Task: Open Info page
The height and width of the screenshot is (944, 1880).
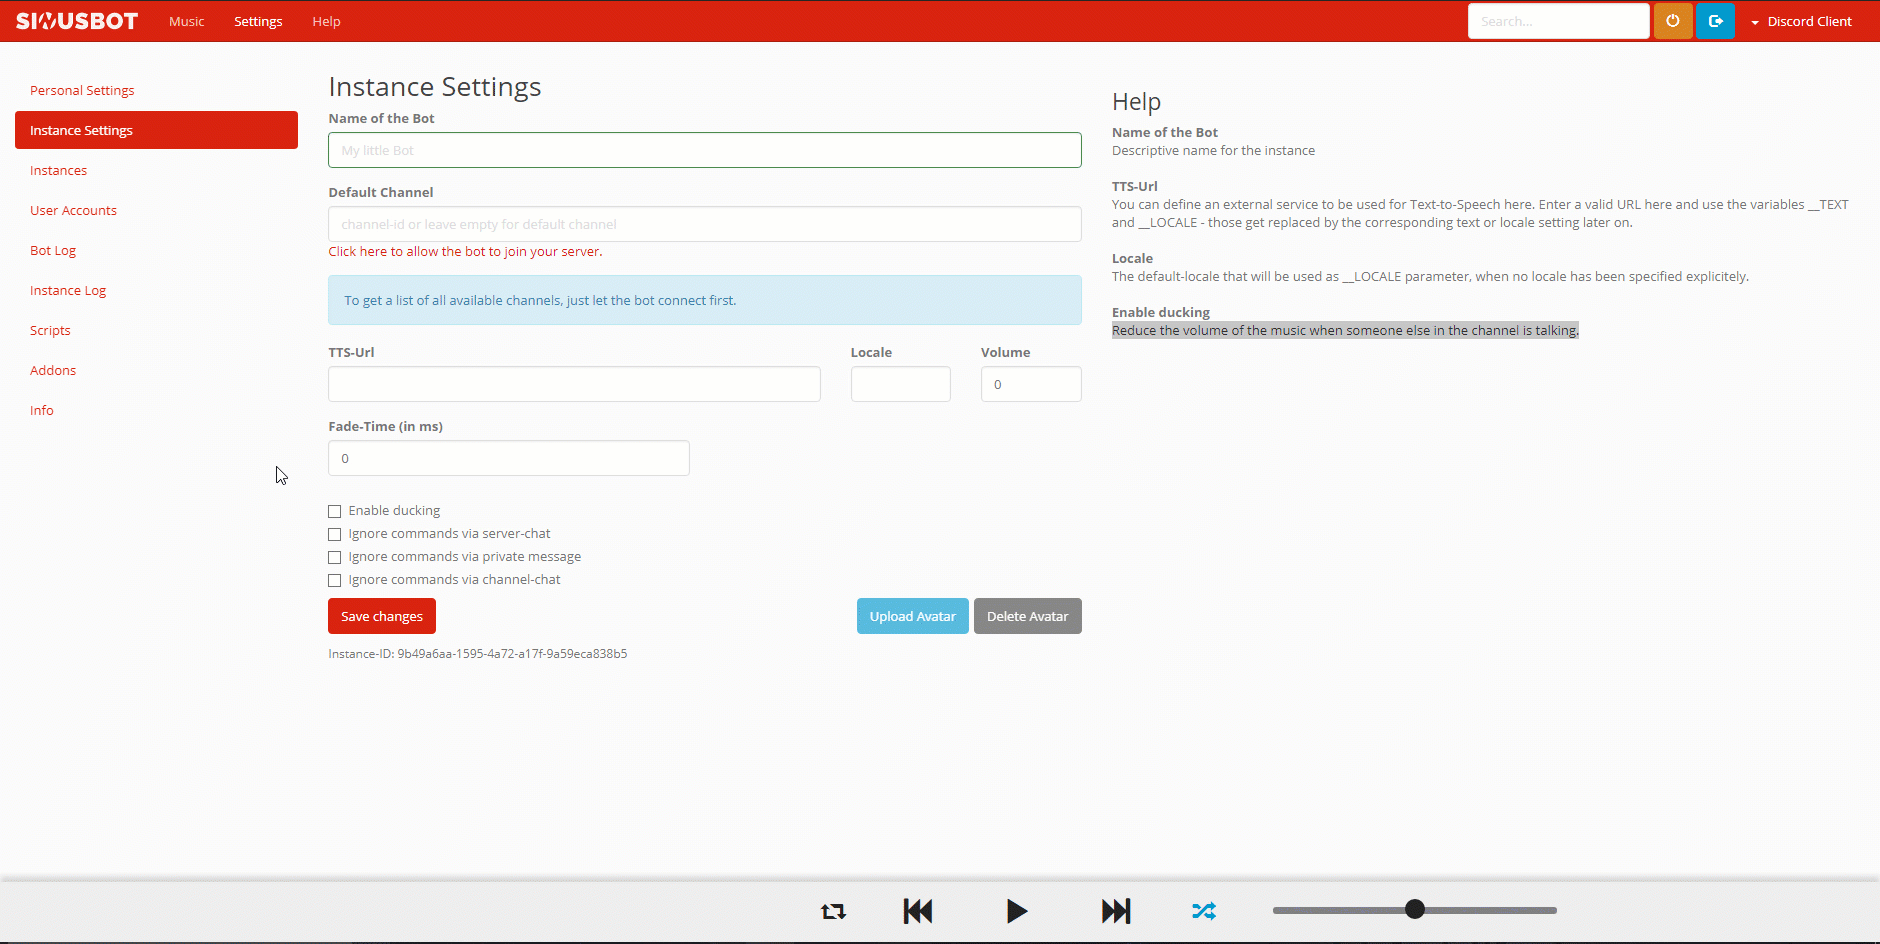Action: coord(156,410)
